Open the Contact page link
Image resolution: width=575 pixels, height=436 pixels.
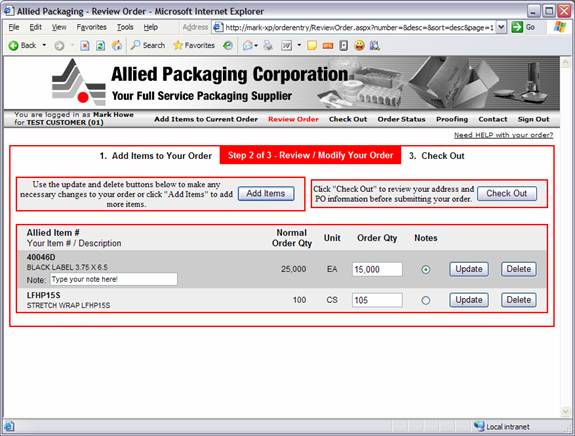[492, 119]
